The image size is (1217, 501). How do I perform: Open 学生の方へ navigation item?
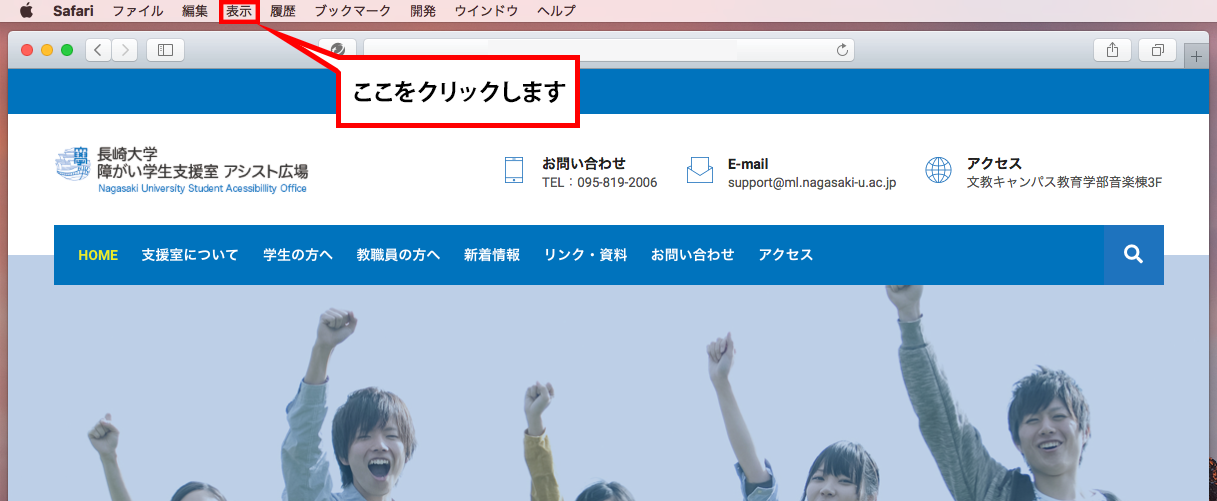(x=298, y=255)
